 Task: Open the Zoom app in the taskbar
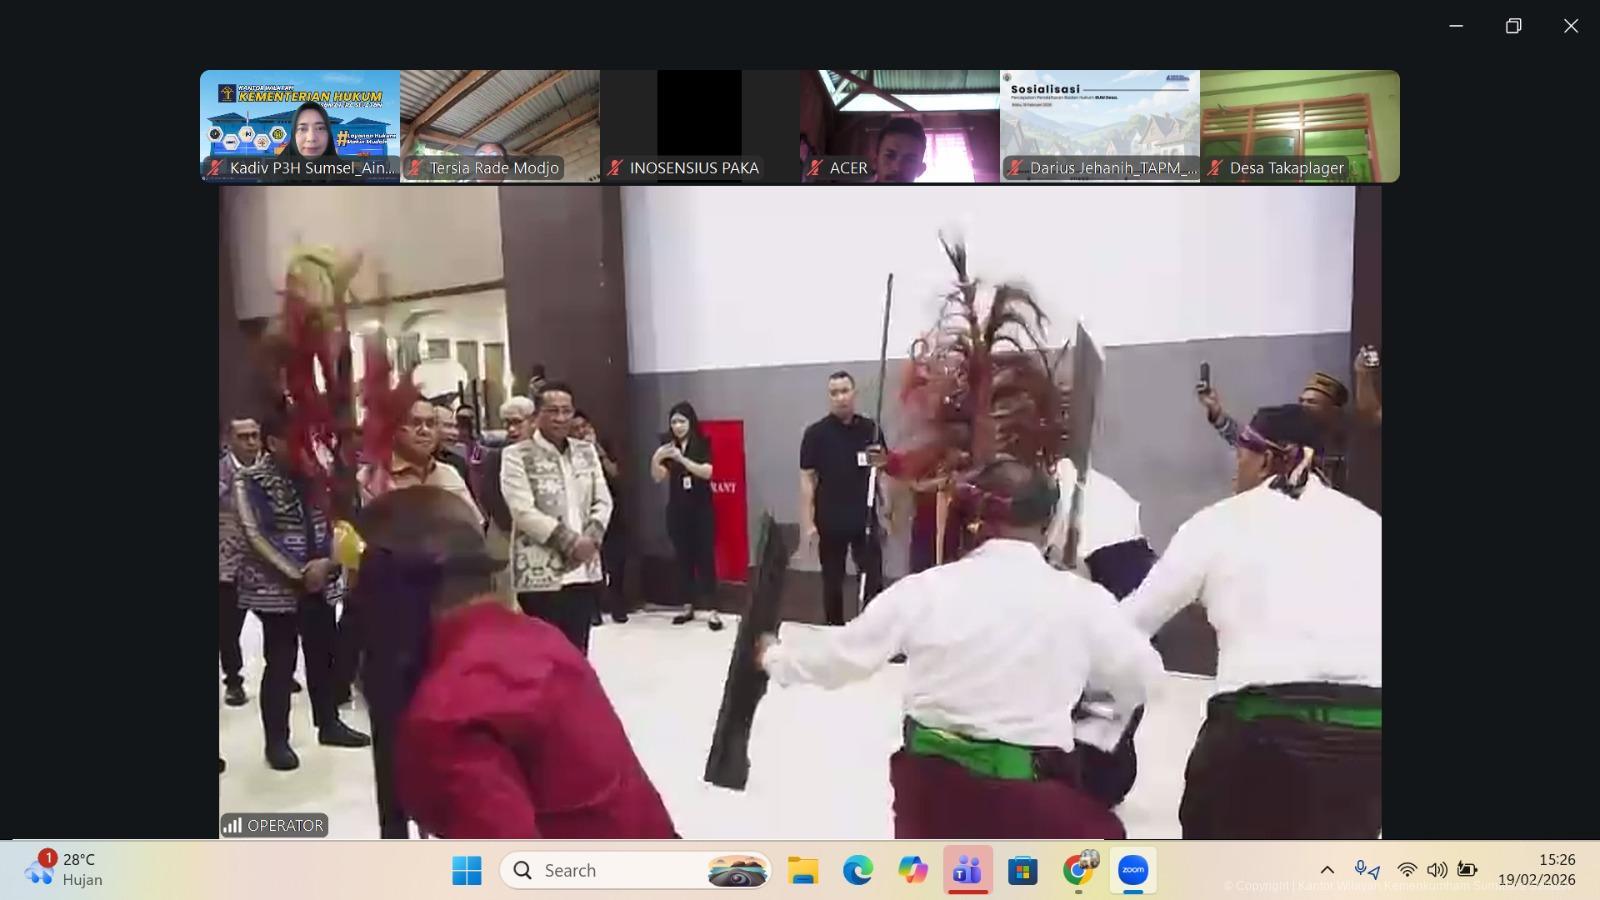click(x=1132, y=871)
